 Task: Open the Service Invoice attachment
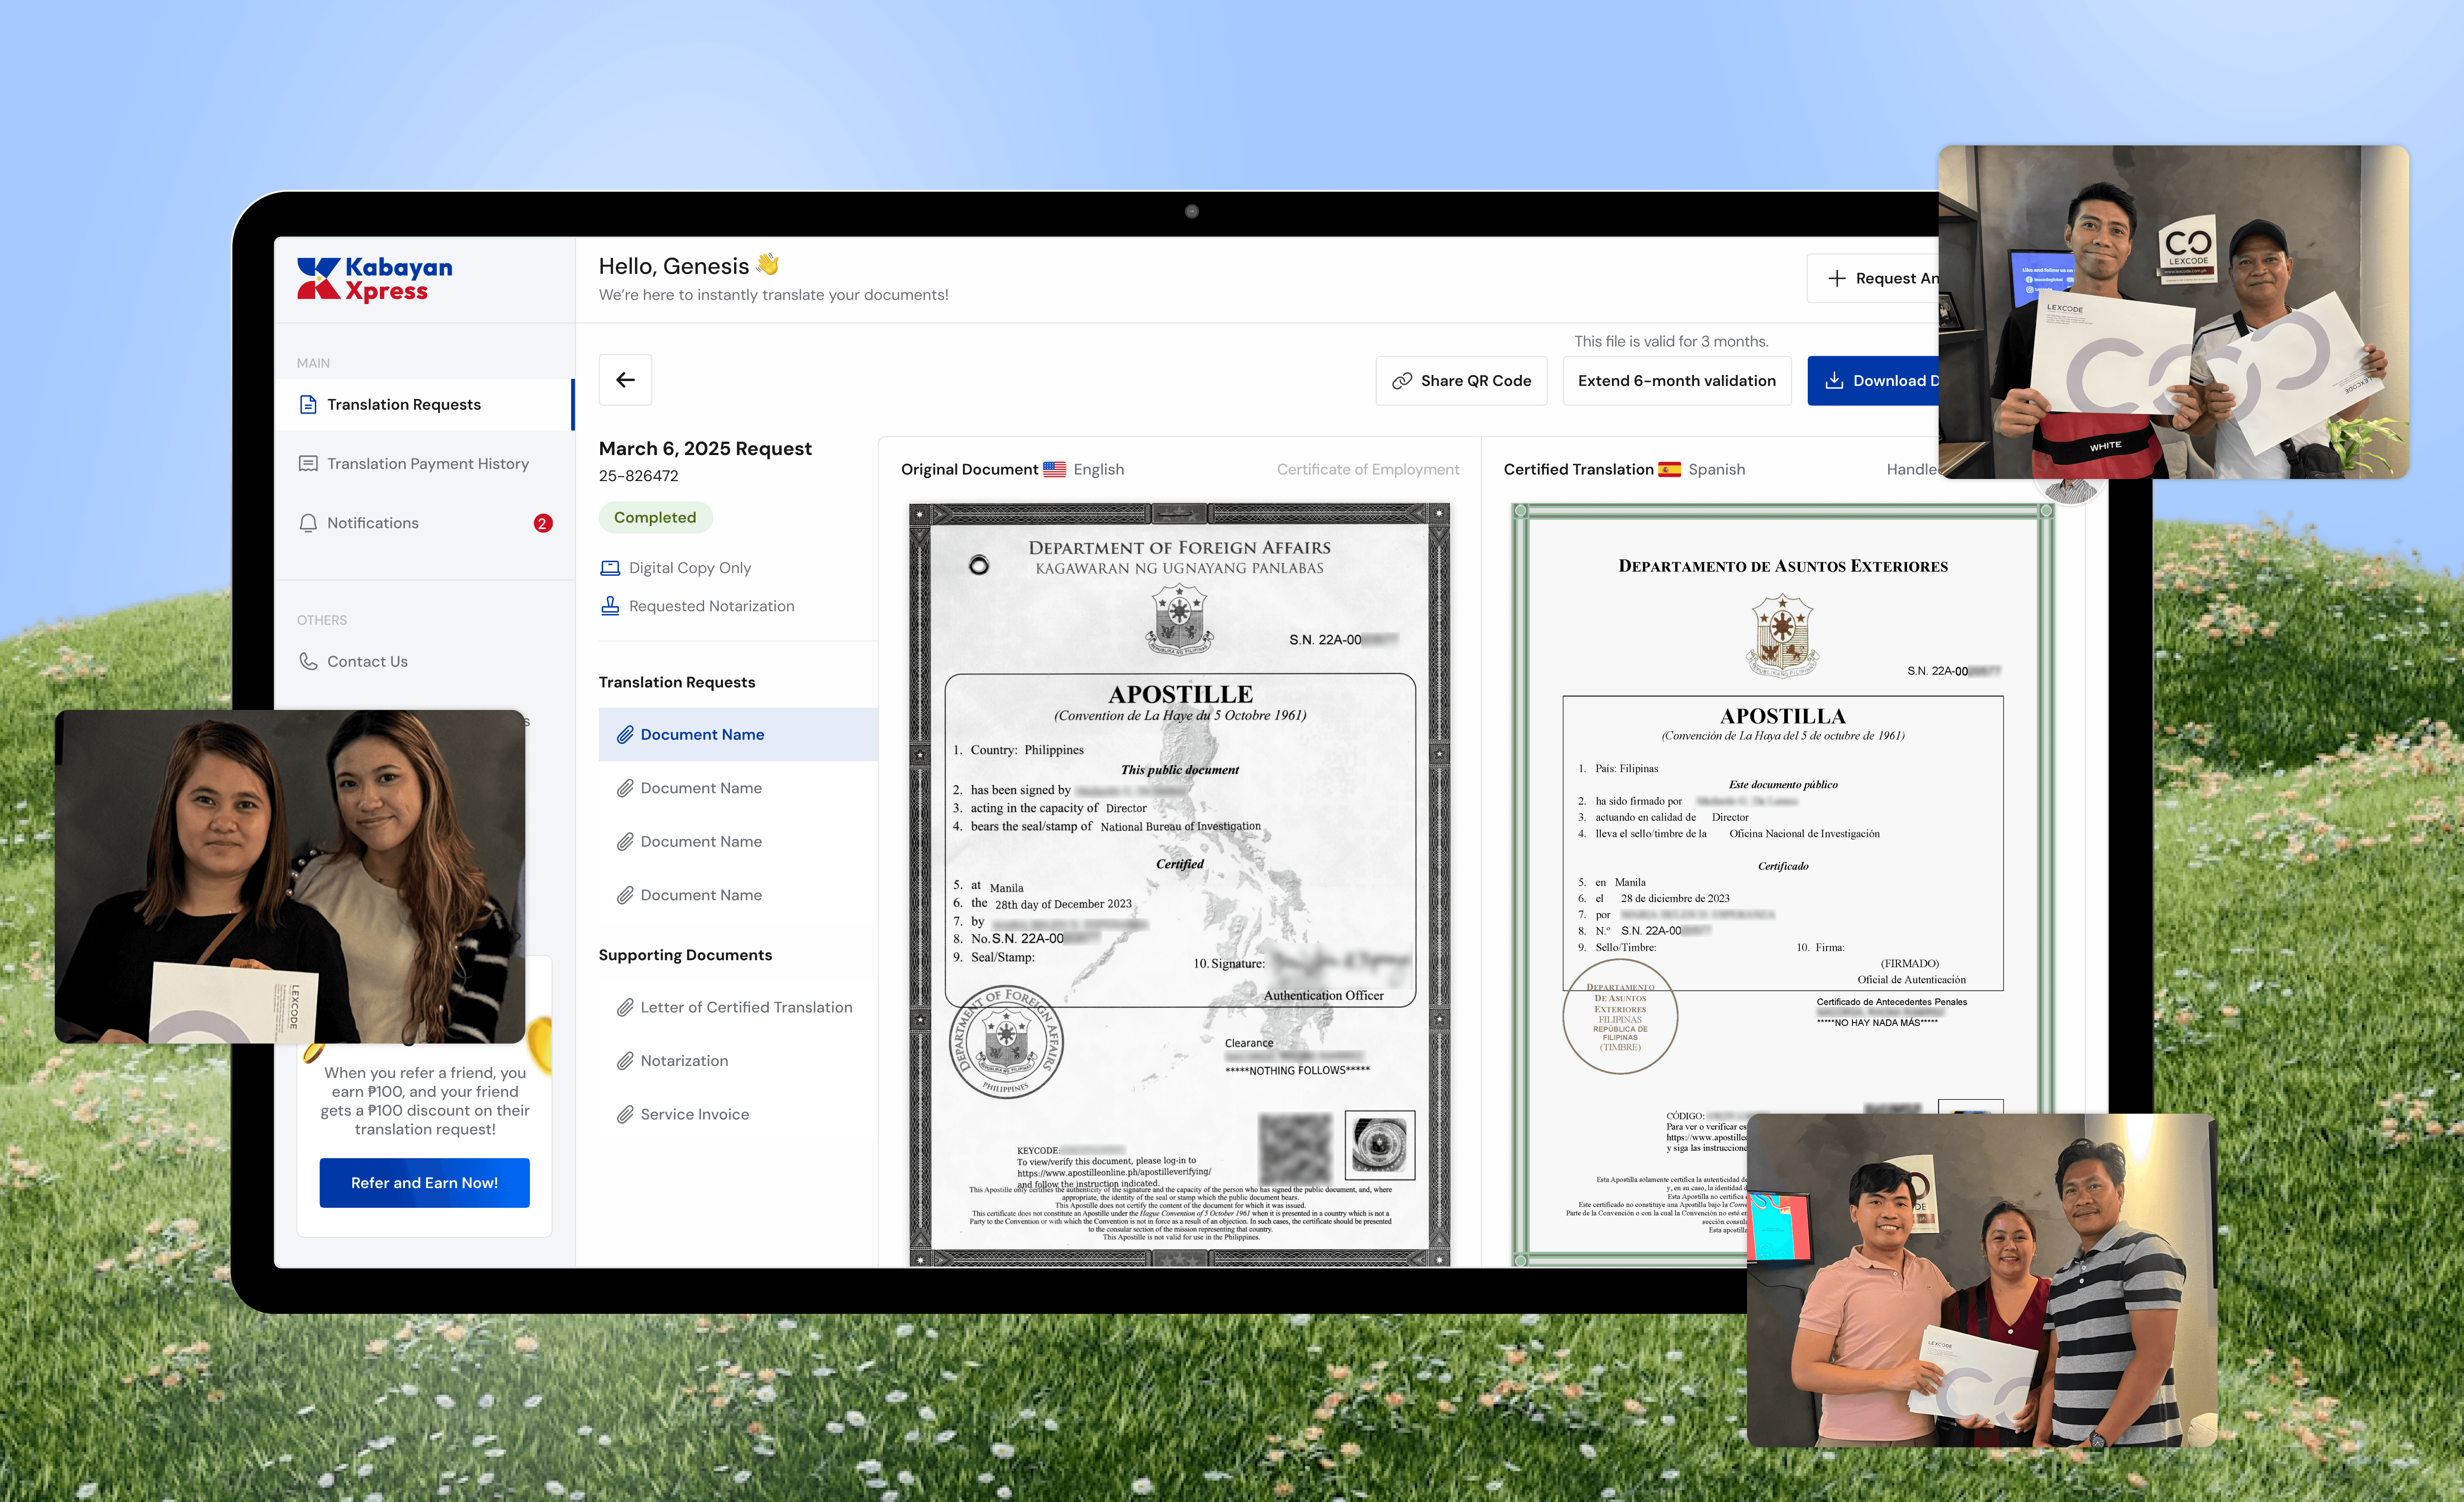tap(694, 1115)
